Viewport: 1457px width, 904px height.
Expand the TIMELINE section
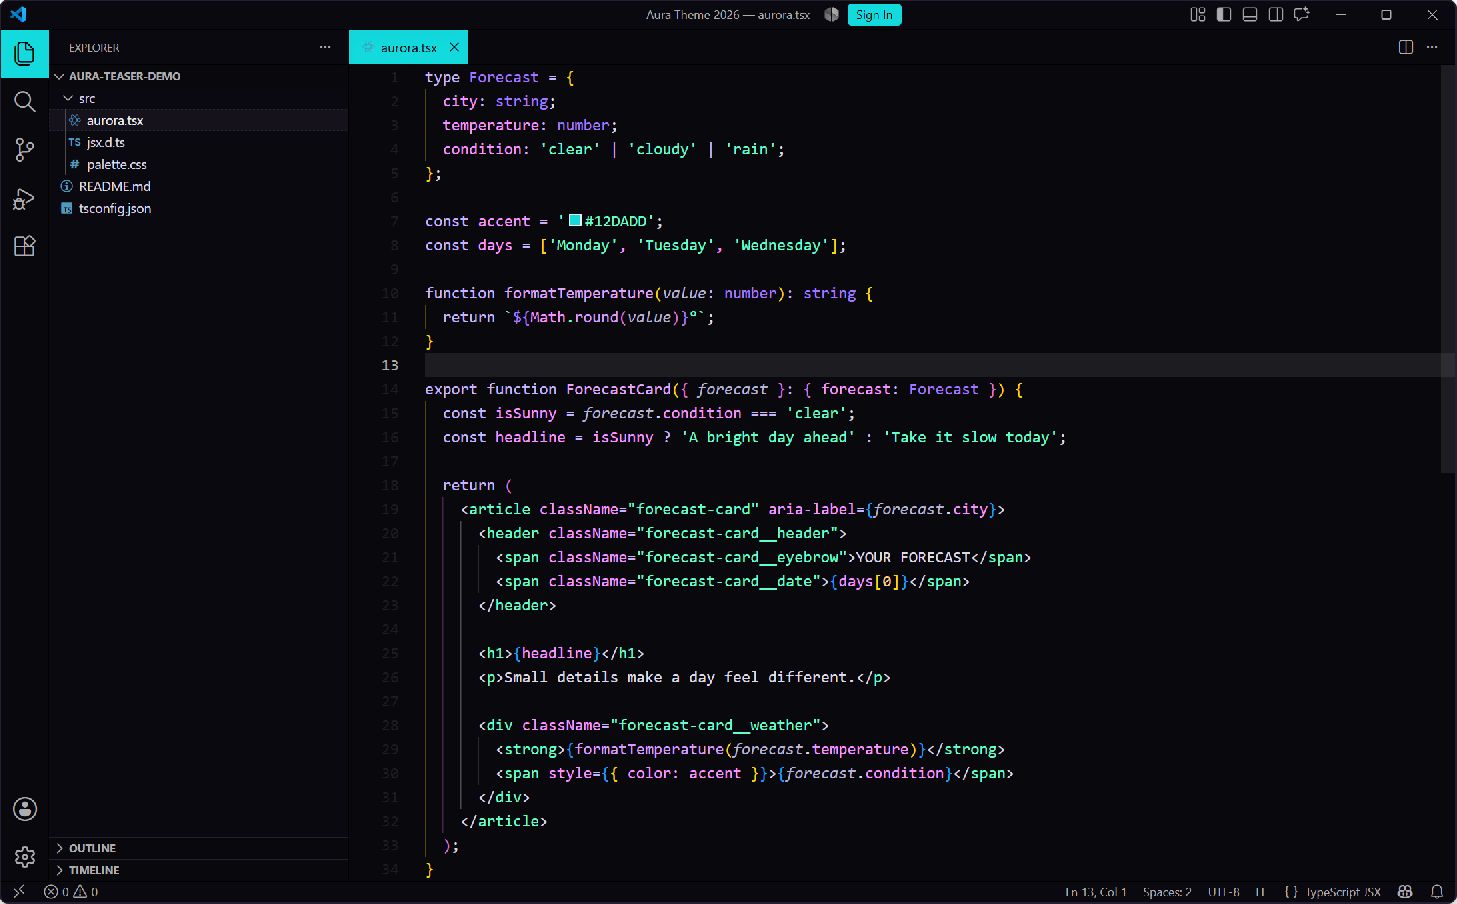[199, 870]
